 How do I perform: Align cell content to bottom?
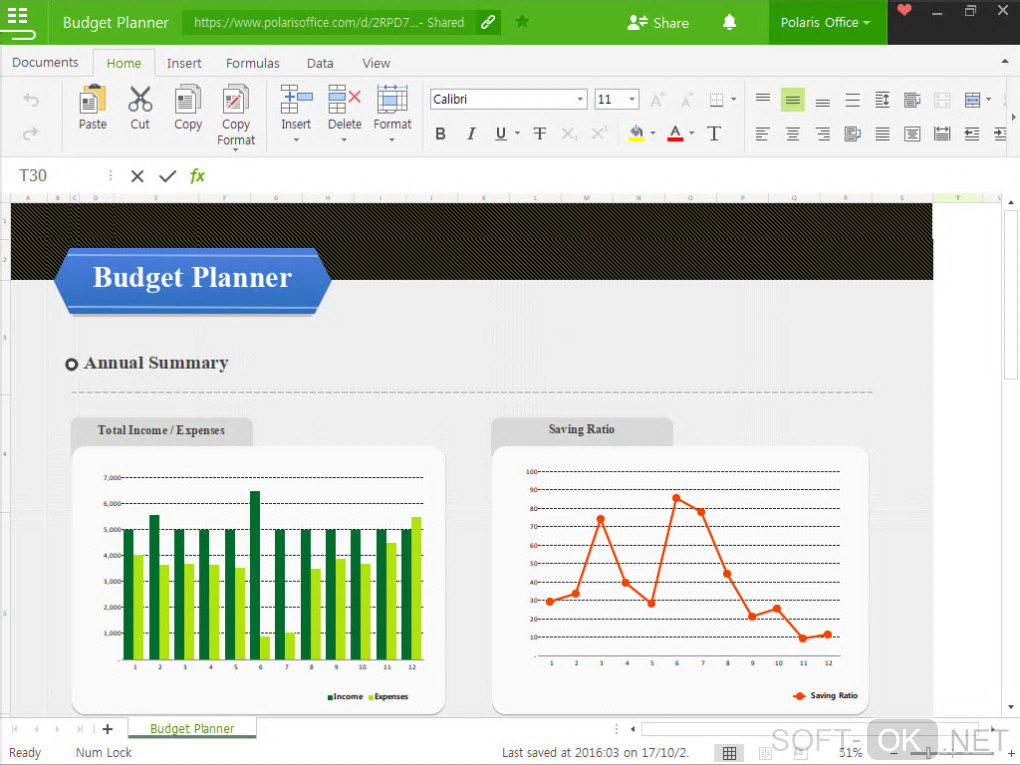[822, 100]
